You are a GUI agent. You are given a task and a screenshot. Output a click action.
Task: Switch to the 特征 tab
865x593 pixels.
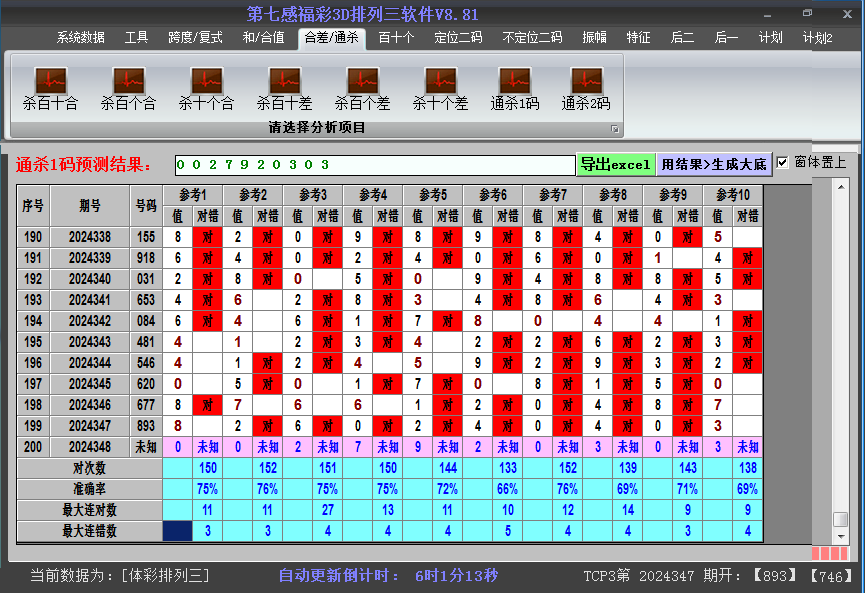[x=638, y=38]
